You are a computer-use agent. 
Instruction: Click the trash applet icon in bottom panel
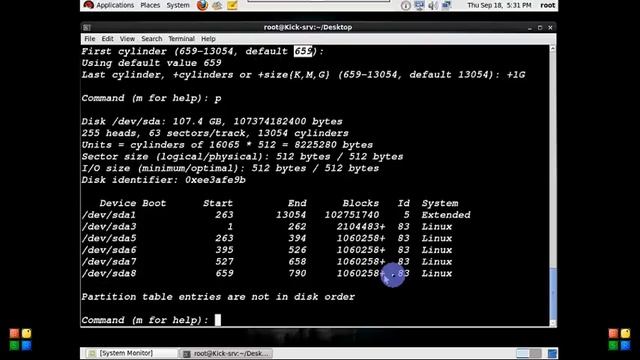tap(552, 353)
